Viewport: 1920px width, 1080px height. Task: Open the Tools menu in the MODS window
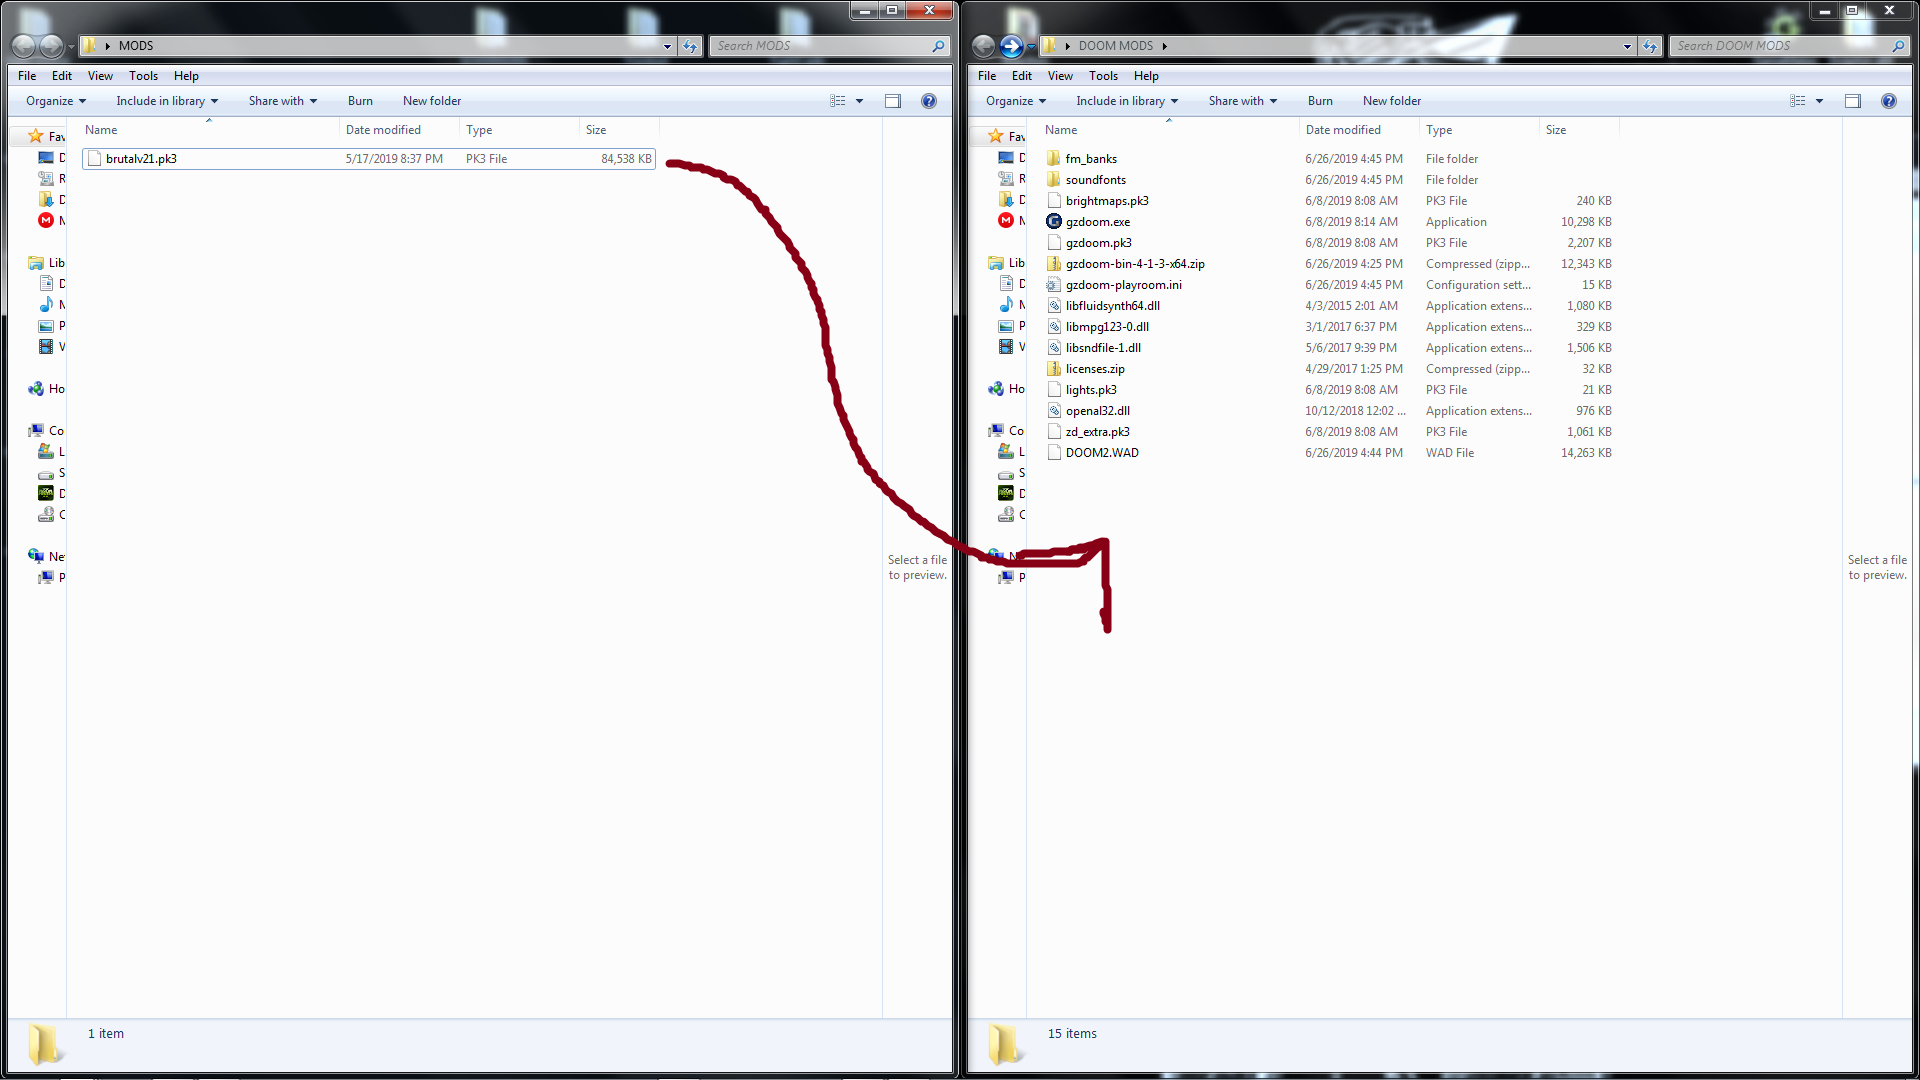(143, 76)
